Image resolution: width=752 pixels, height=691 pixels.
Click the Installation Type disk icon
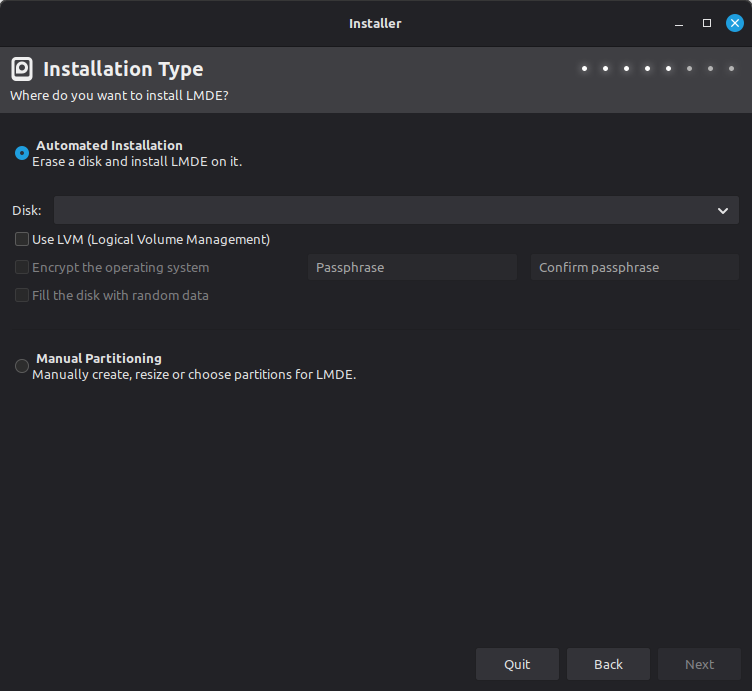(x=22, y=69)
